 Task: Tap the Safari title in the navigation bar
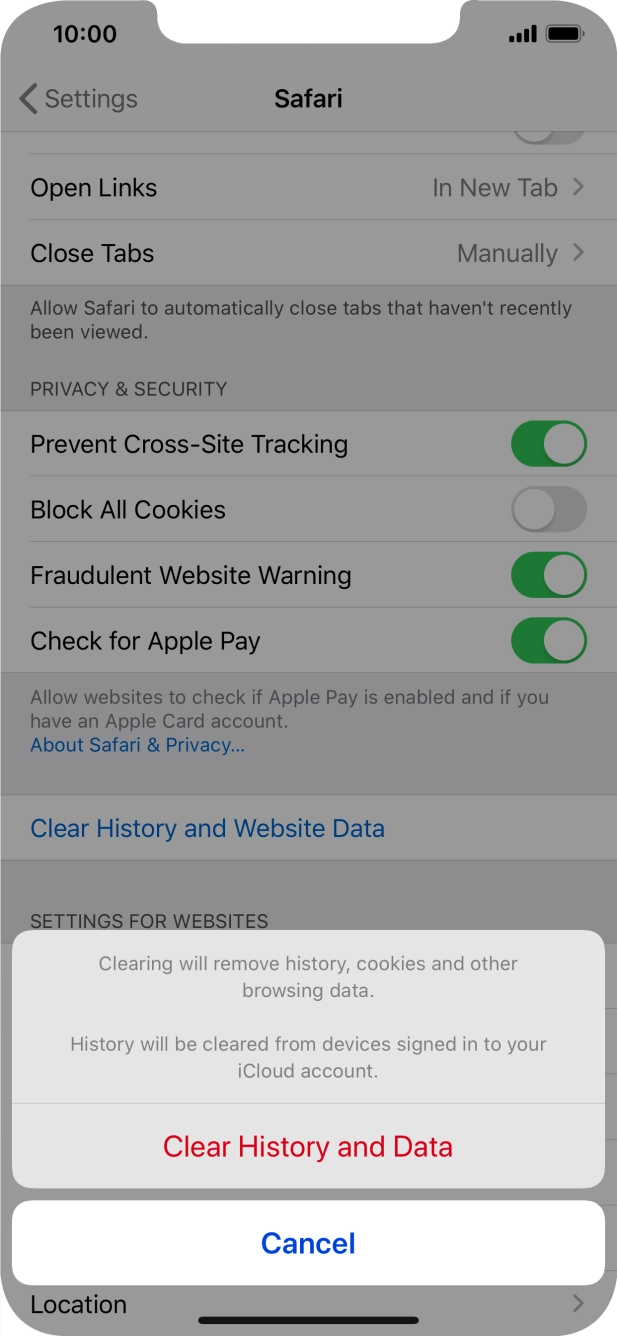click(308, 98)
